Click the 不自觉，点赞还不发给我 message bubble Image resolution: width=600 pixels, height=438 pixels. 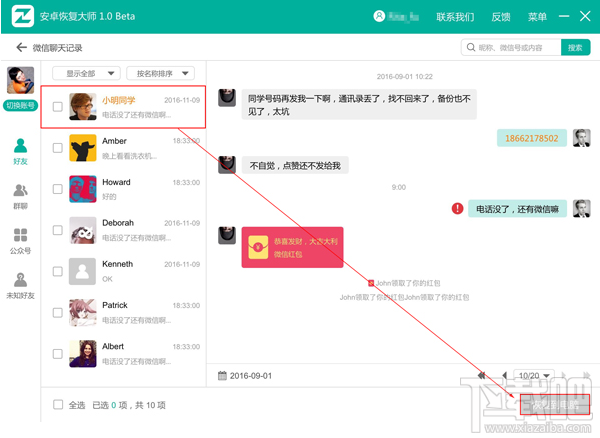295,165
